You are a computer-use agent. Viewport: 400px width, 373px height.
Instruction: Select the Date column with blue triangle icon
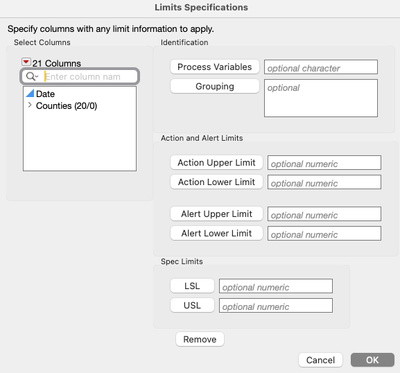pos(45,94)
